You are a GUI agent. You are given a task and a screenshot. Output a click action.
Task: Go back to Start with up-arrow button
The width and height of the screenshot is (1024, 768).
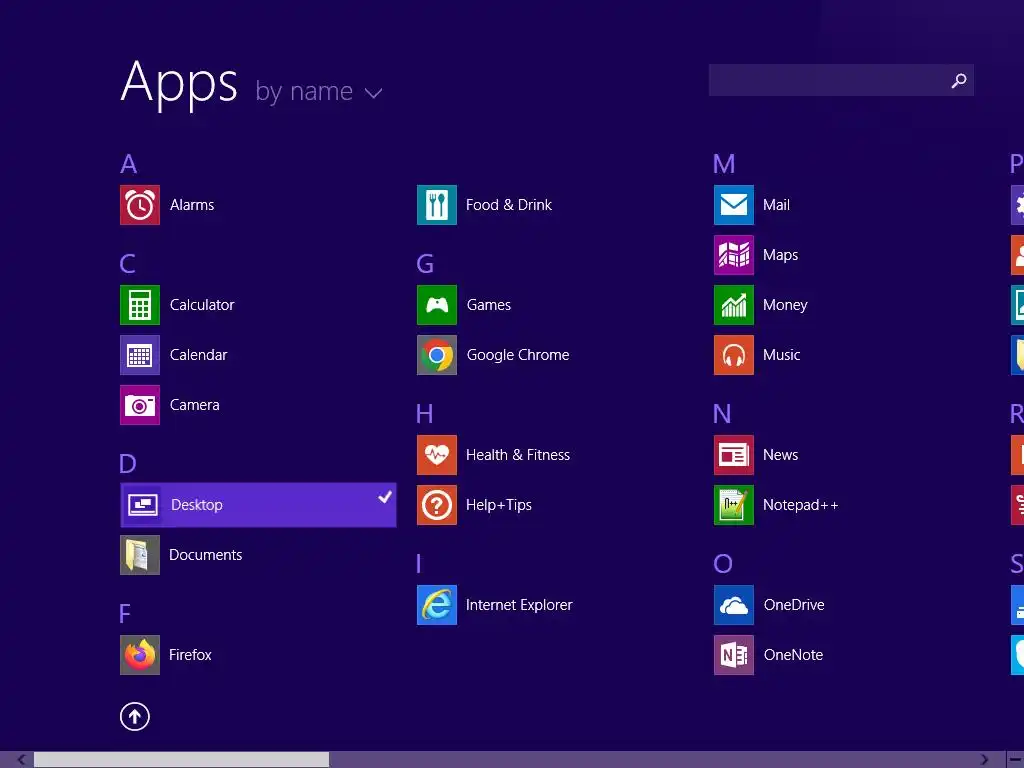135,717
